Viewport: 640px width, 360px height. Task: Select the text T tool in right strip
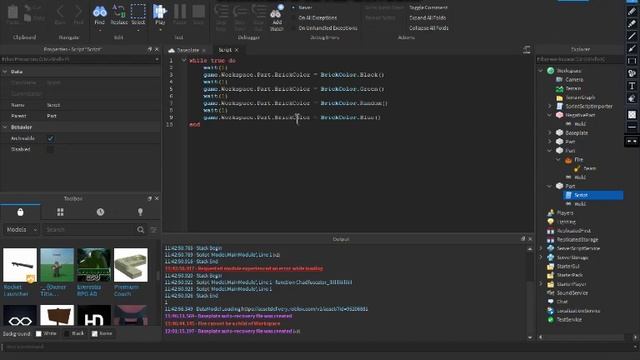click(x=632, y=86)
